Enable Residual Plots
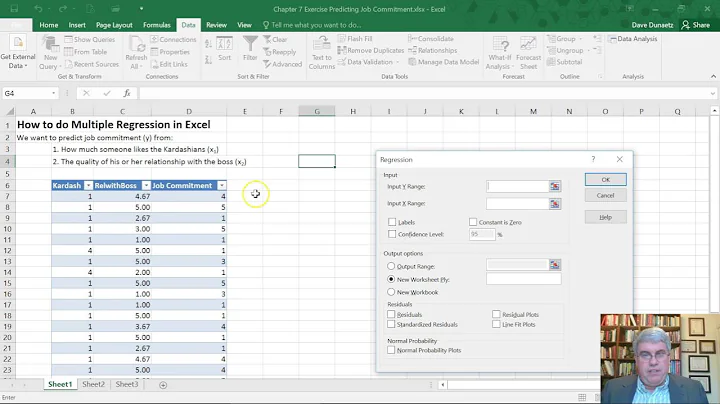The image size is (720, 404). (496, 314)
